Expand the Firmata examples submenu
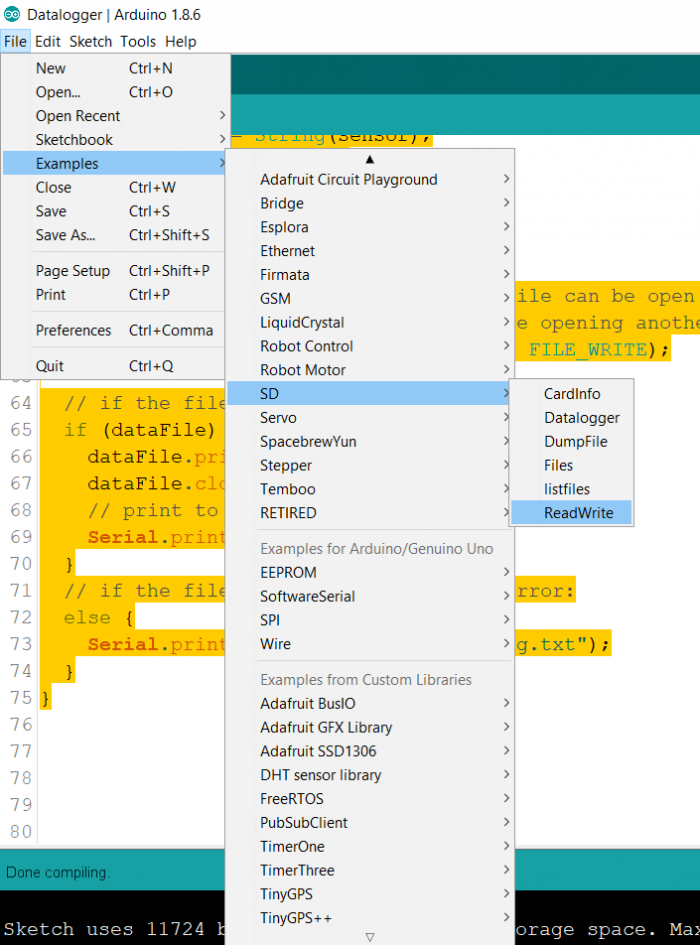This screenshot has width=700, height=945. coord(370,275)
